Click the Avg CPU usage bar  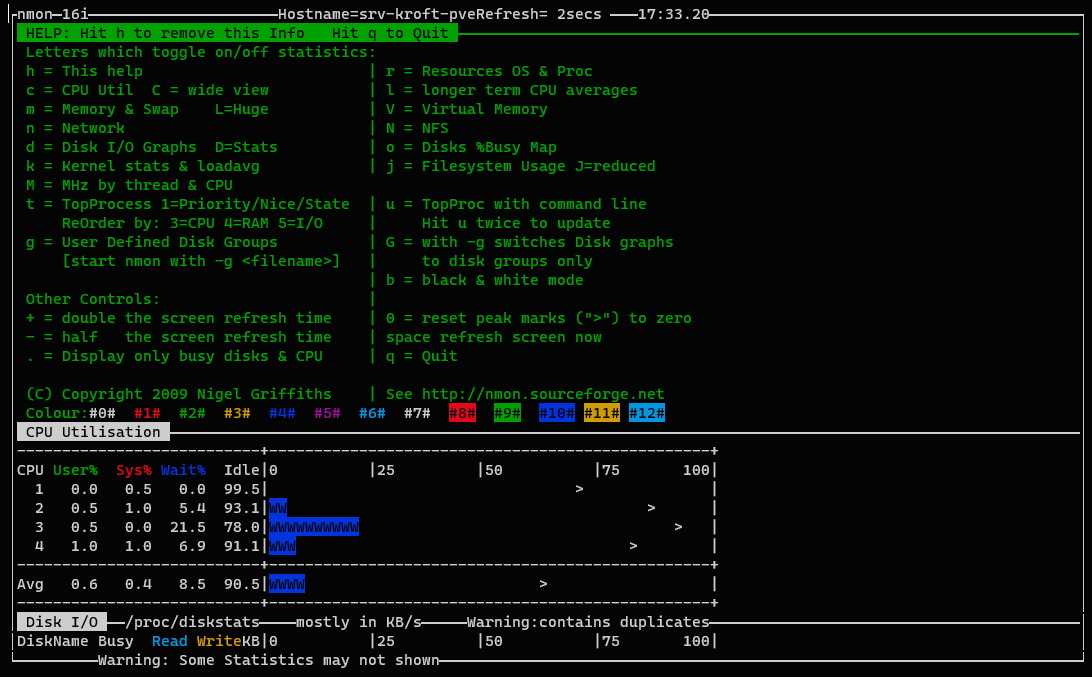pos(287,584)
